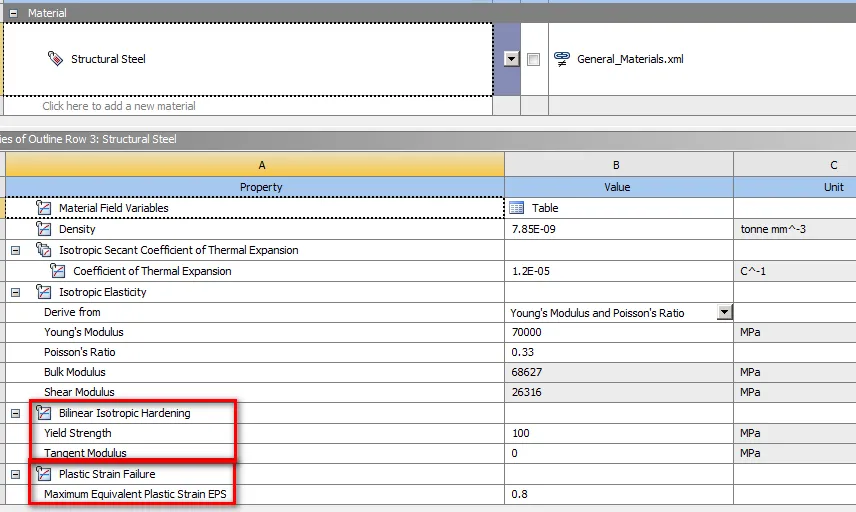This screenshot has width=856, height=512.
Task: Click the Plastic Strain Failure icon
Action: tap(43, 474)
